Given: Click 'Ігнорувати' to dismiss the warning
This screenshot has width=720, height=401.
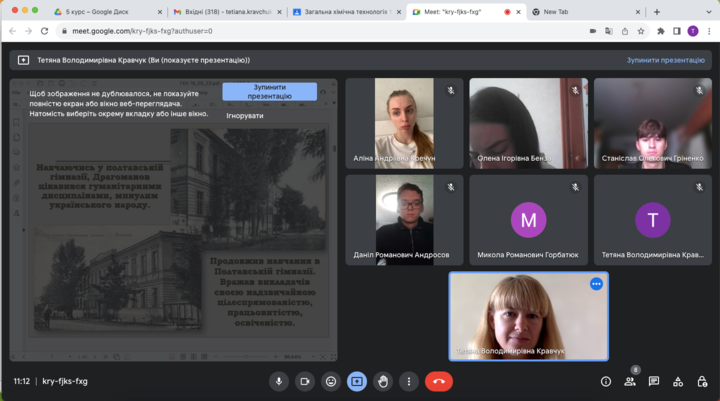Looking at the screenshot, I should point(245,116).
